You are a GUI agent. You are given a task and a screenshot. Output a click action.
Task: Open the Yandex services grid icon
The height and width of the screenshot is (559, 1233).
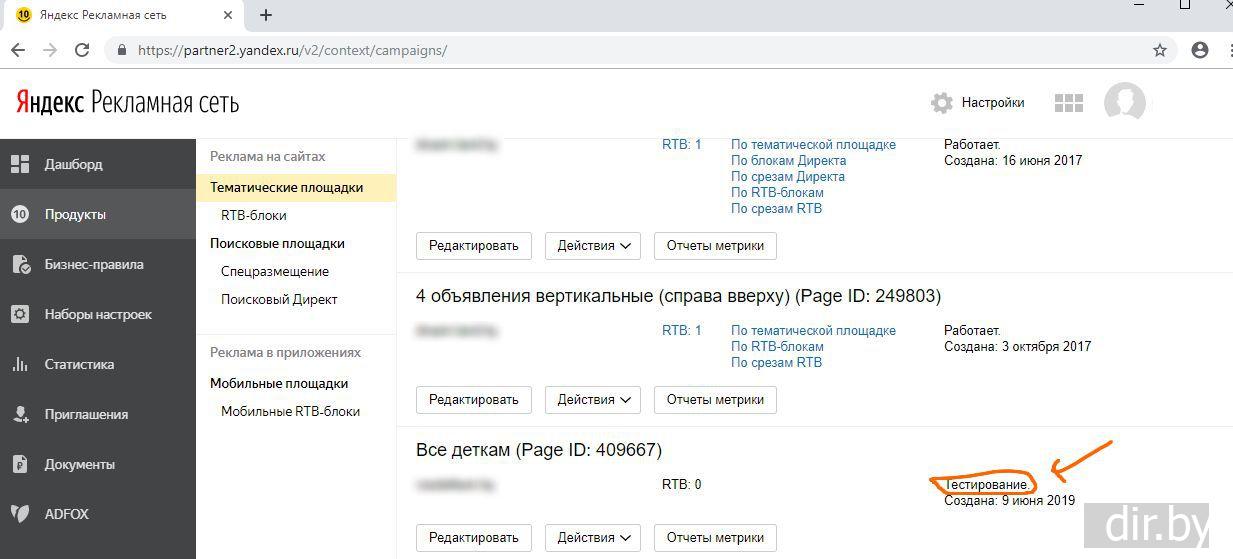tap(1069, 103)
